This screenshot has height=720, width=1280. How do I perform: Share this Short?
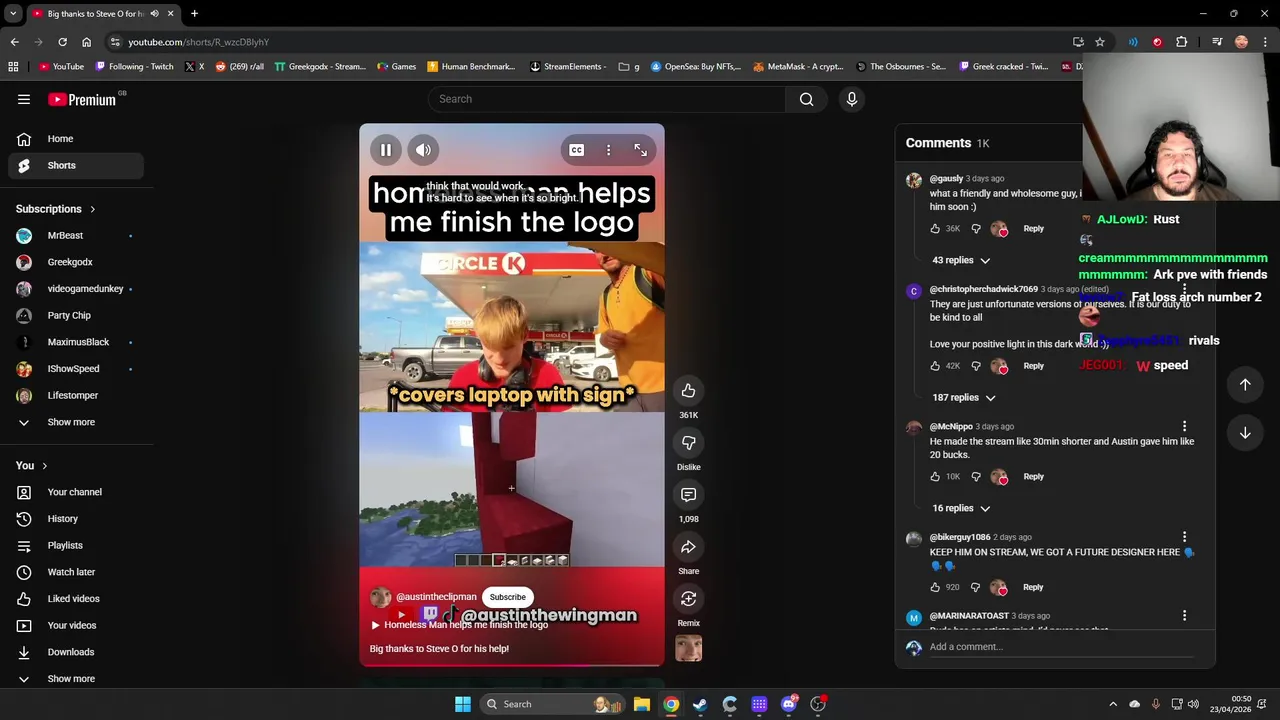688,547
